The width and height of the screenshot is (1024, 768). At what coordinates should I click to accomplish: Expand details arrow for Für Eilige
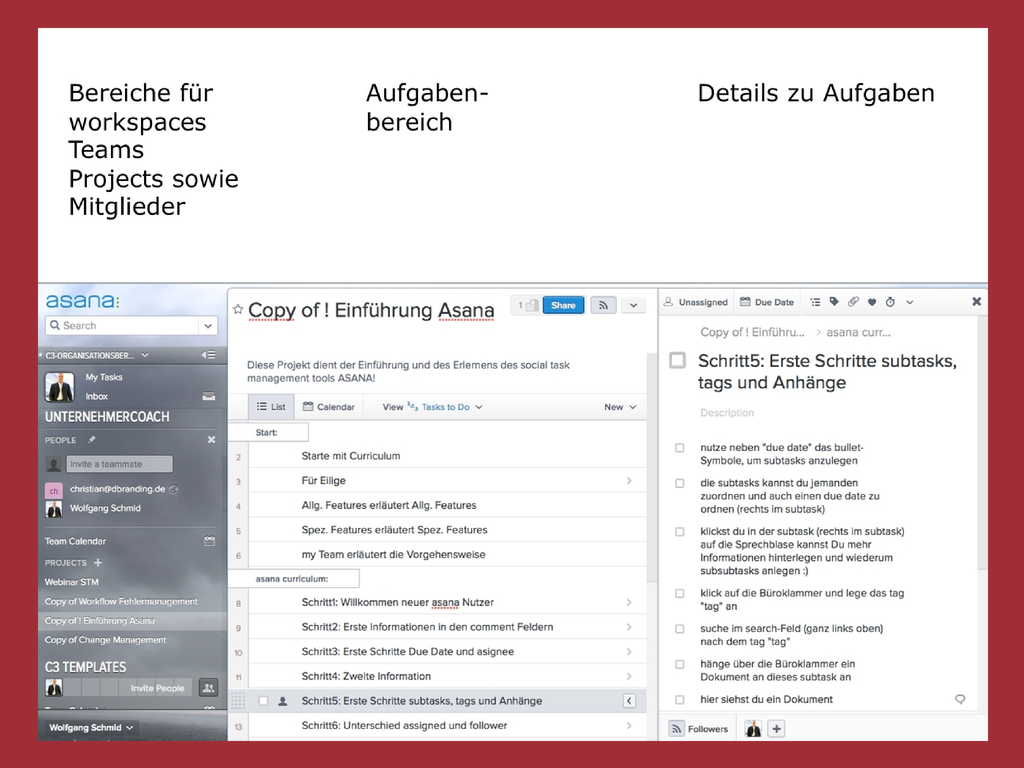(x=629, y=481)
